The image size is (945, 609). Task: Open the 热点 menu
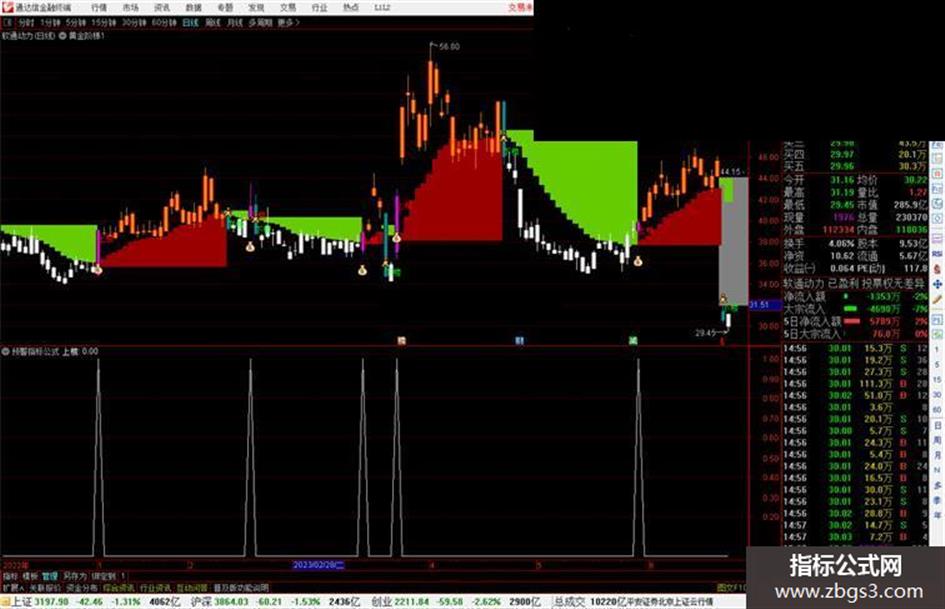[351, 8]
